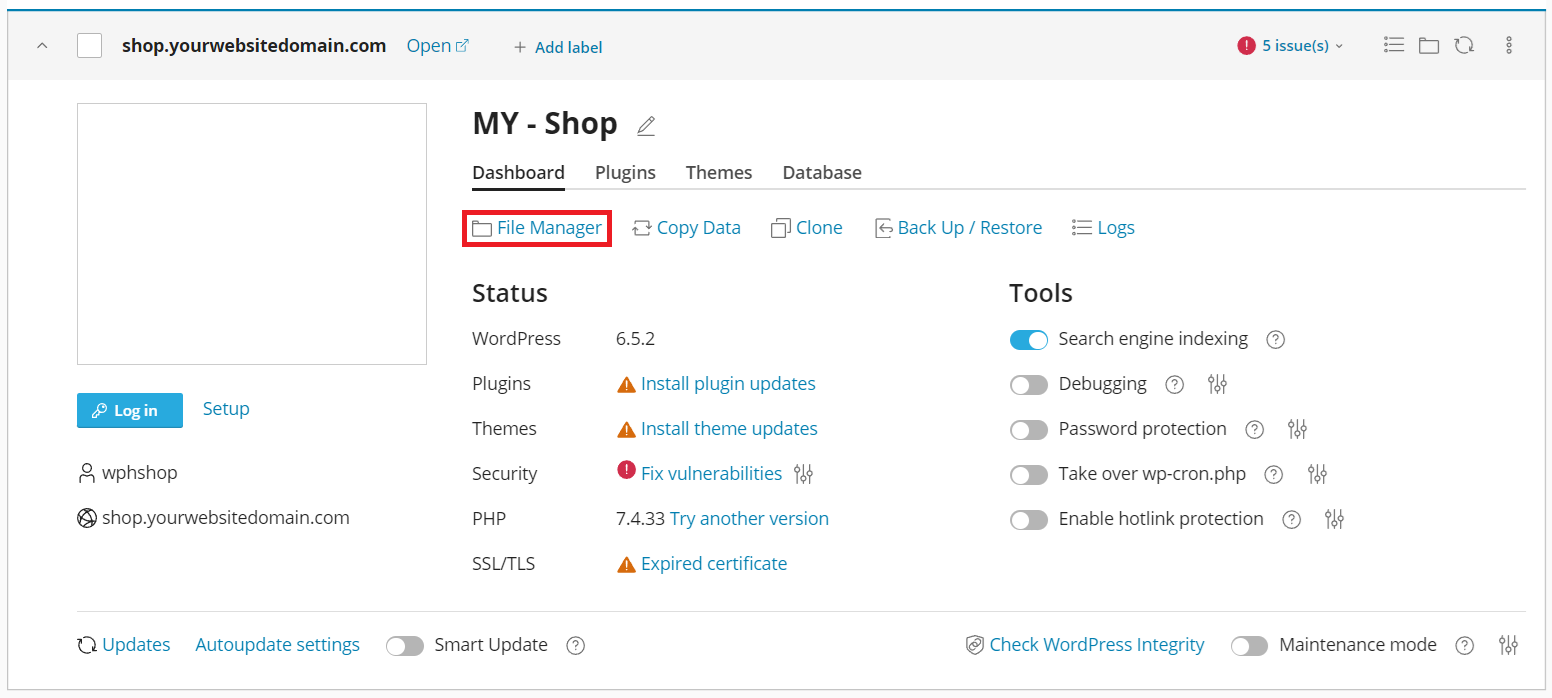Disable Search engine indexing toggle
1552x698 pixels.
click(x=1028, y=340)
